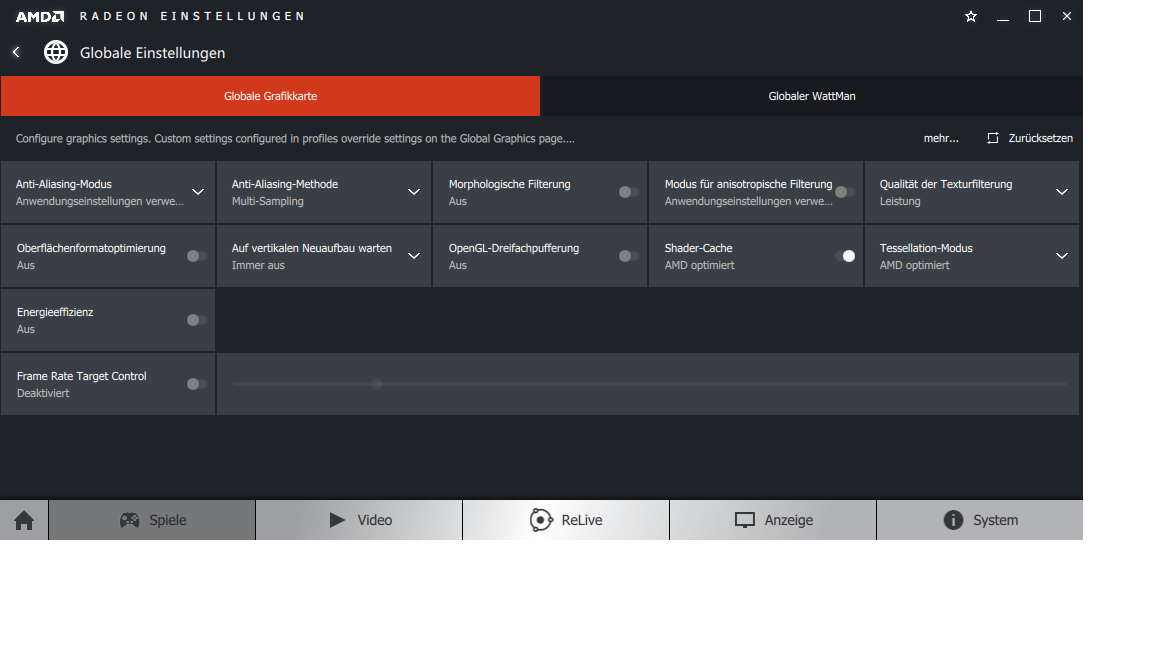
Task: Maximize the Radeon Einstellungen window
Action: click(x=1034, y=16)
